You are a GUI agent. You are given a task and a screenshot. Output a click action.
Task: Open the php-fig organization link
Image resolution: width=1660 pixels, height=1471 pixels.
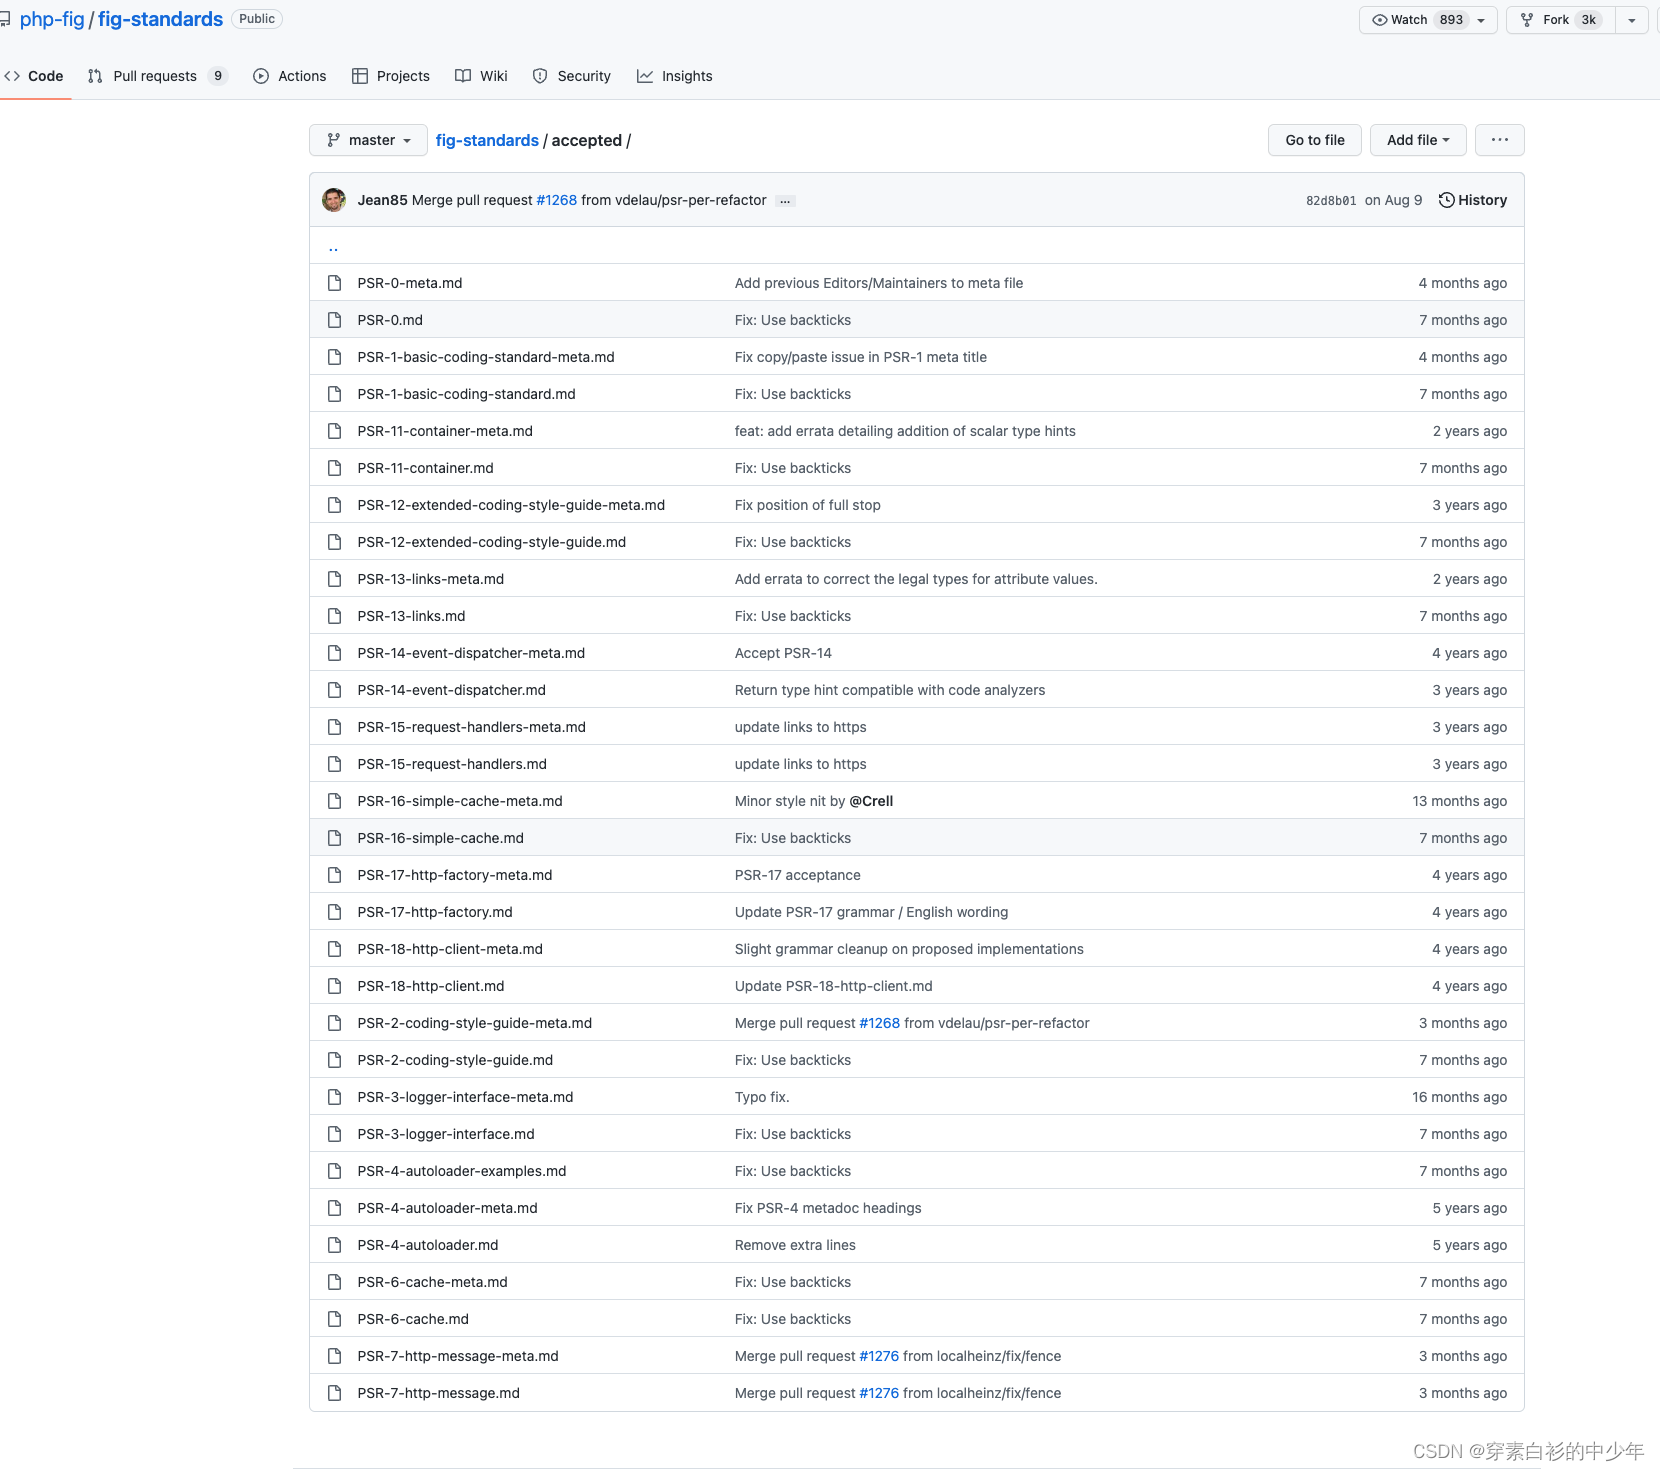tap(52, 19)
